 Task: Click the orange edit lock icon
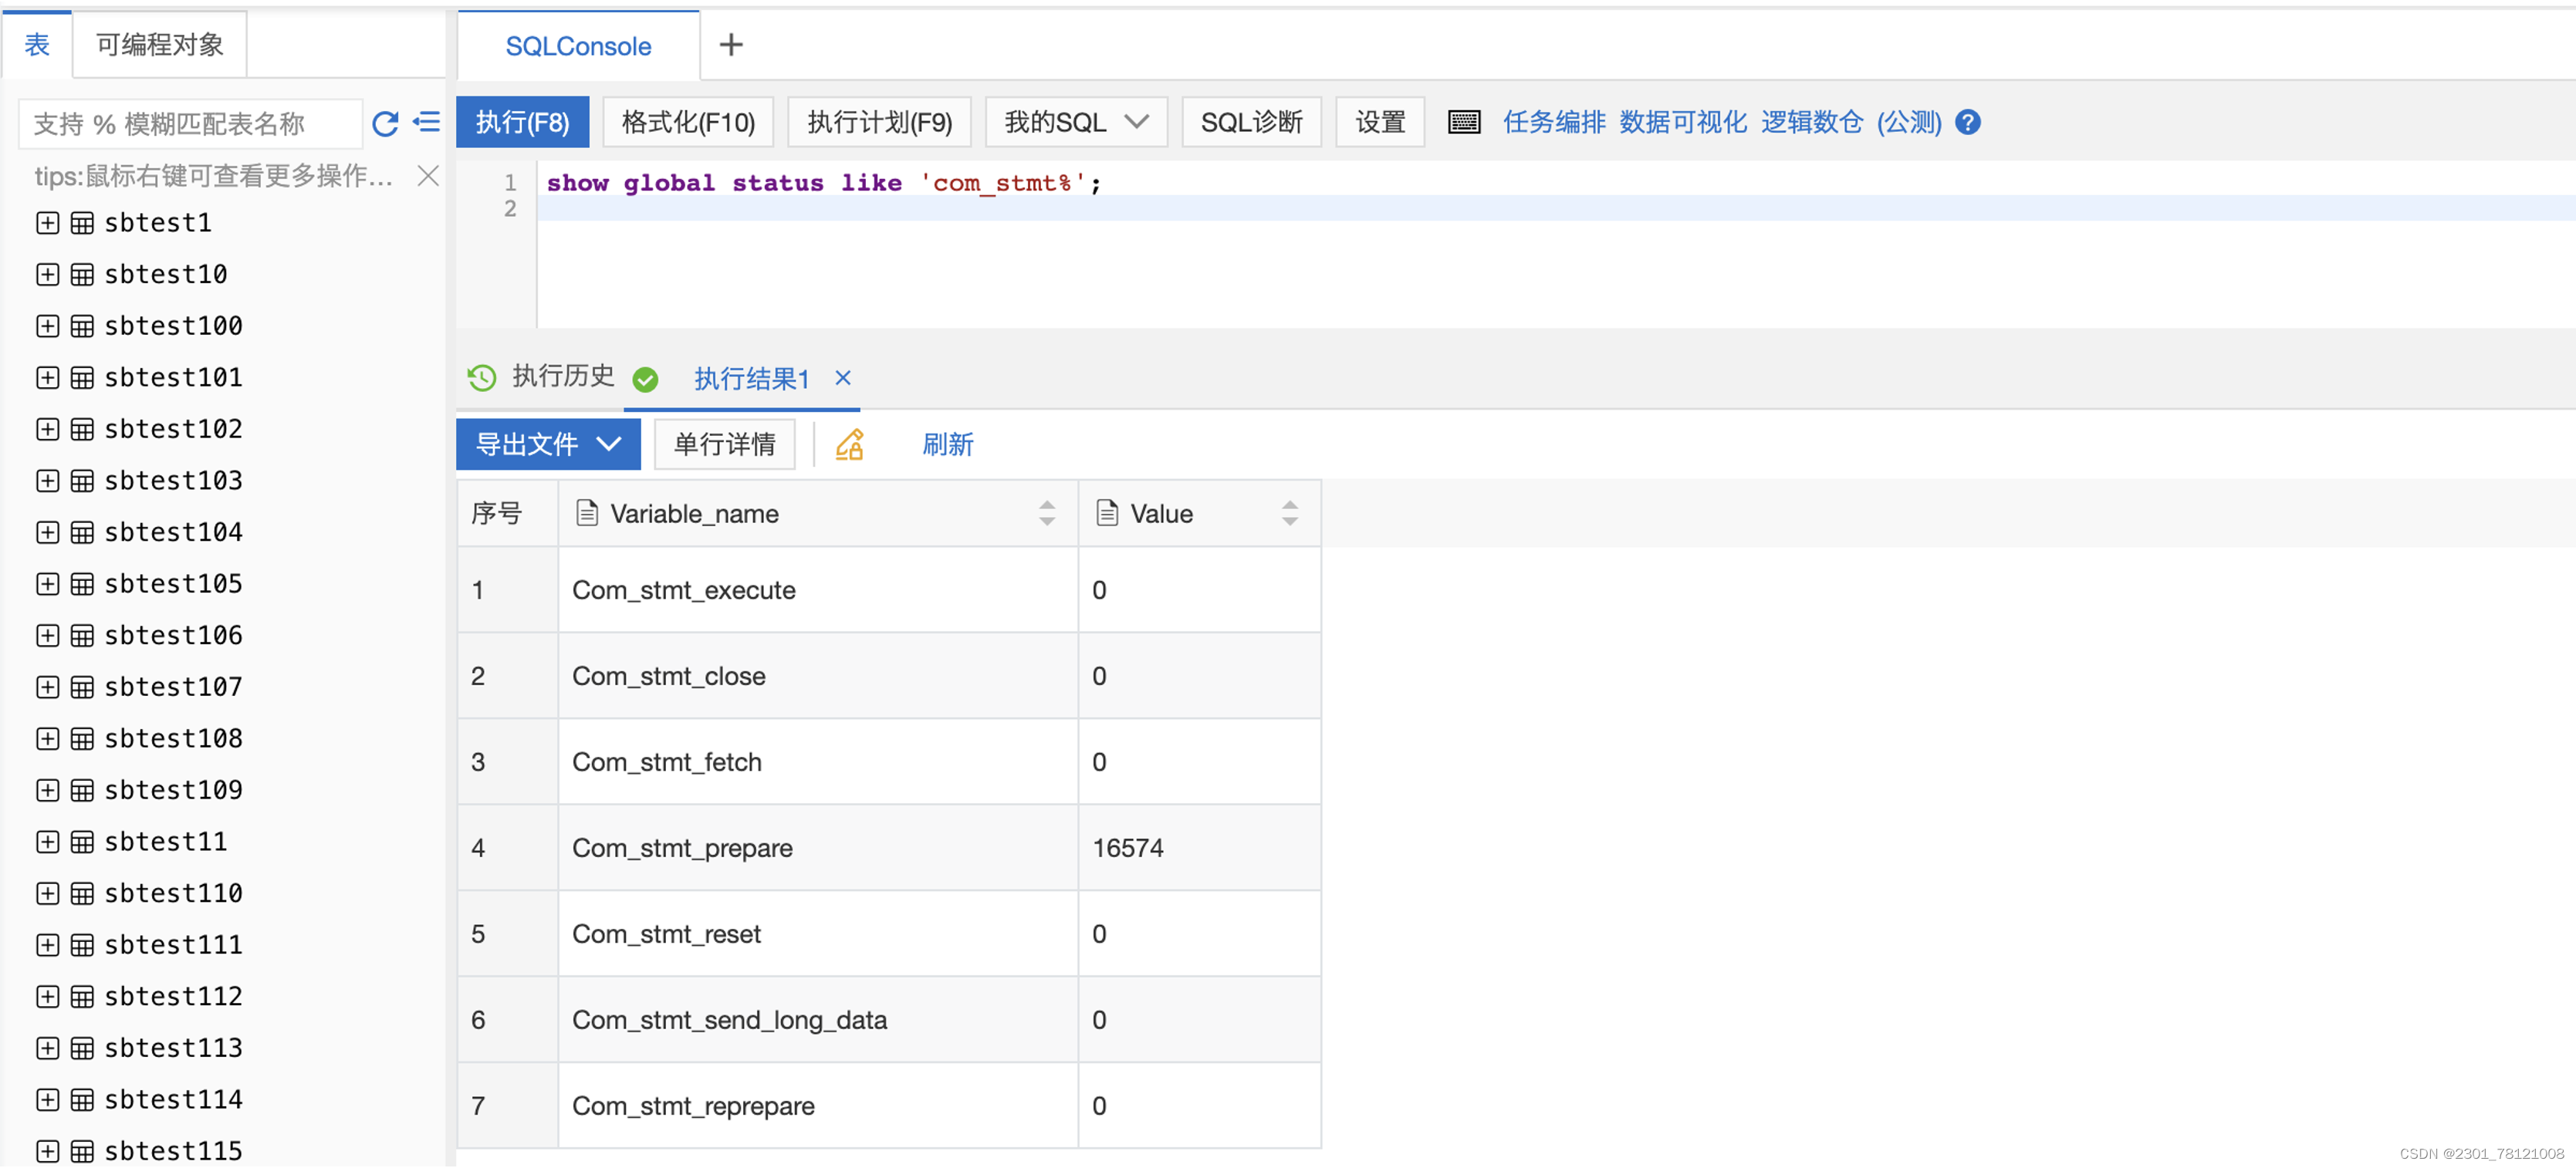pyautogui.click(x=850, y=444)
